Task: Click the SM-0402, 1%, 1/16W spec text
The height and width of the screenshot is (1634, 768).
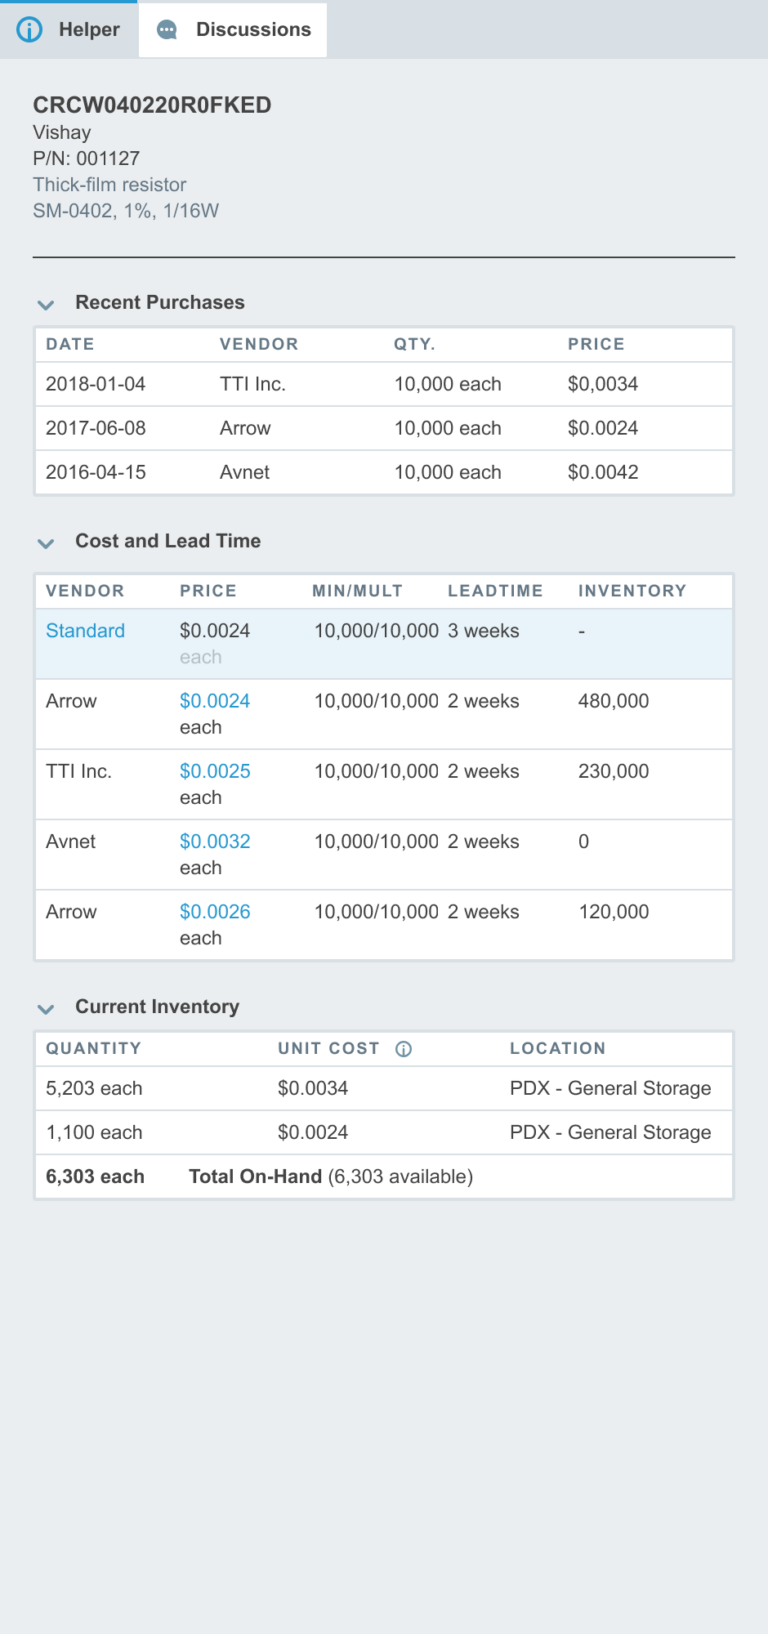Action: (x=126, y=210)
